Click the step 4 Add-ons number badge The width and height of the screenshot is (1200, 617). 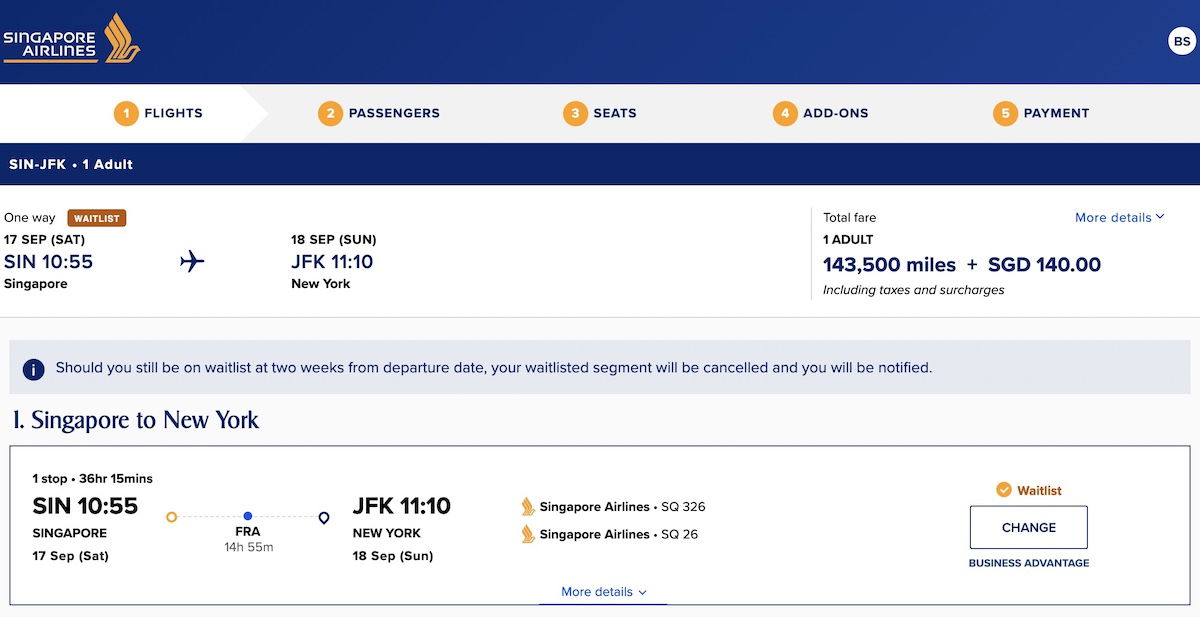coord(785,113)
